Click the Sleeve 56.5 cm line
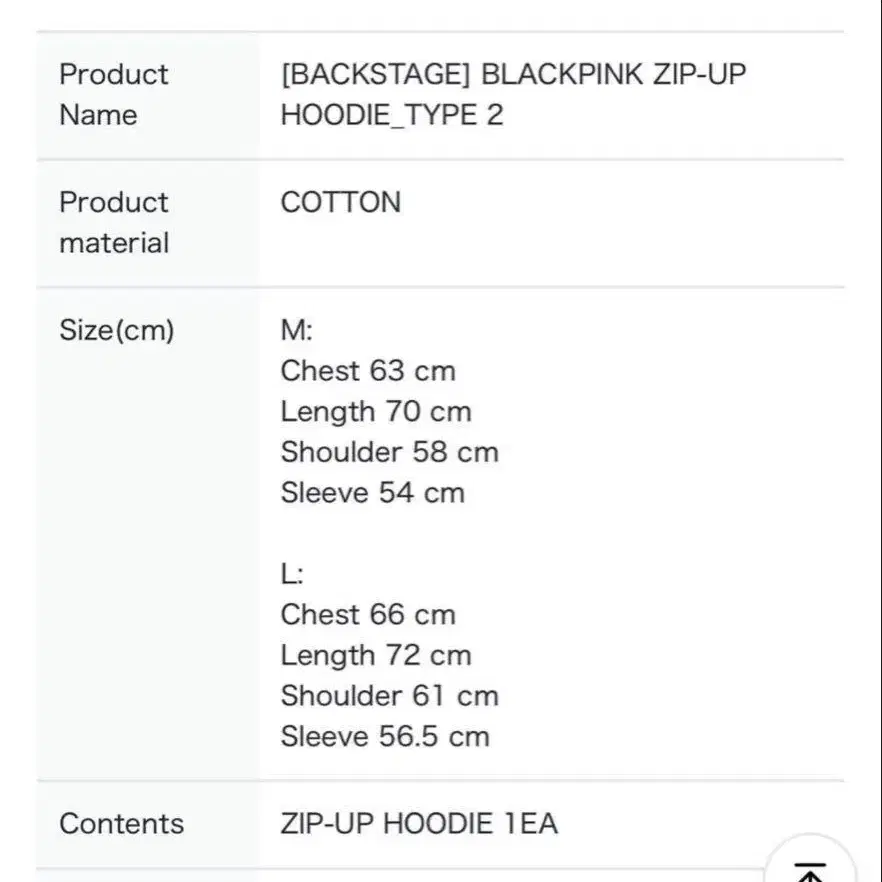This screenshot has width=882, height=882. pos(385,736)
